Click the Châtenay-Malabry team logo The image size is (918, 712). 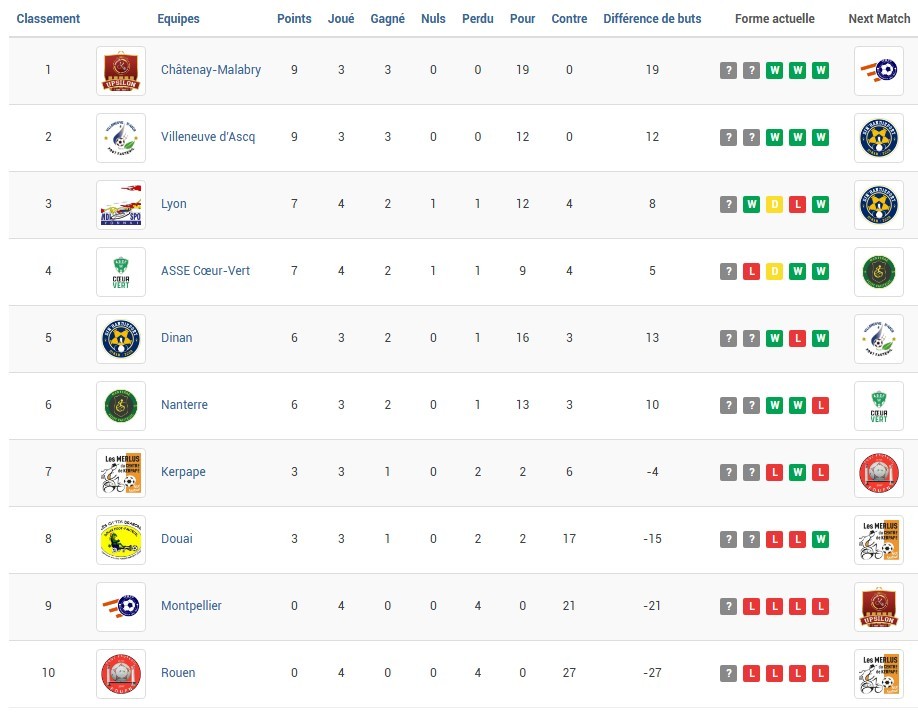[121, 70]
